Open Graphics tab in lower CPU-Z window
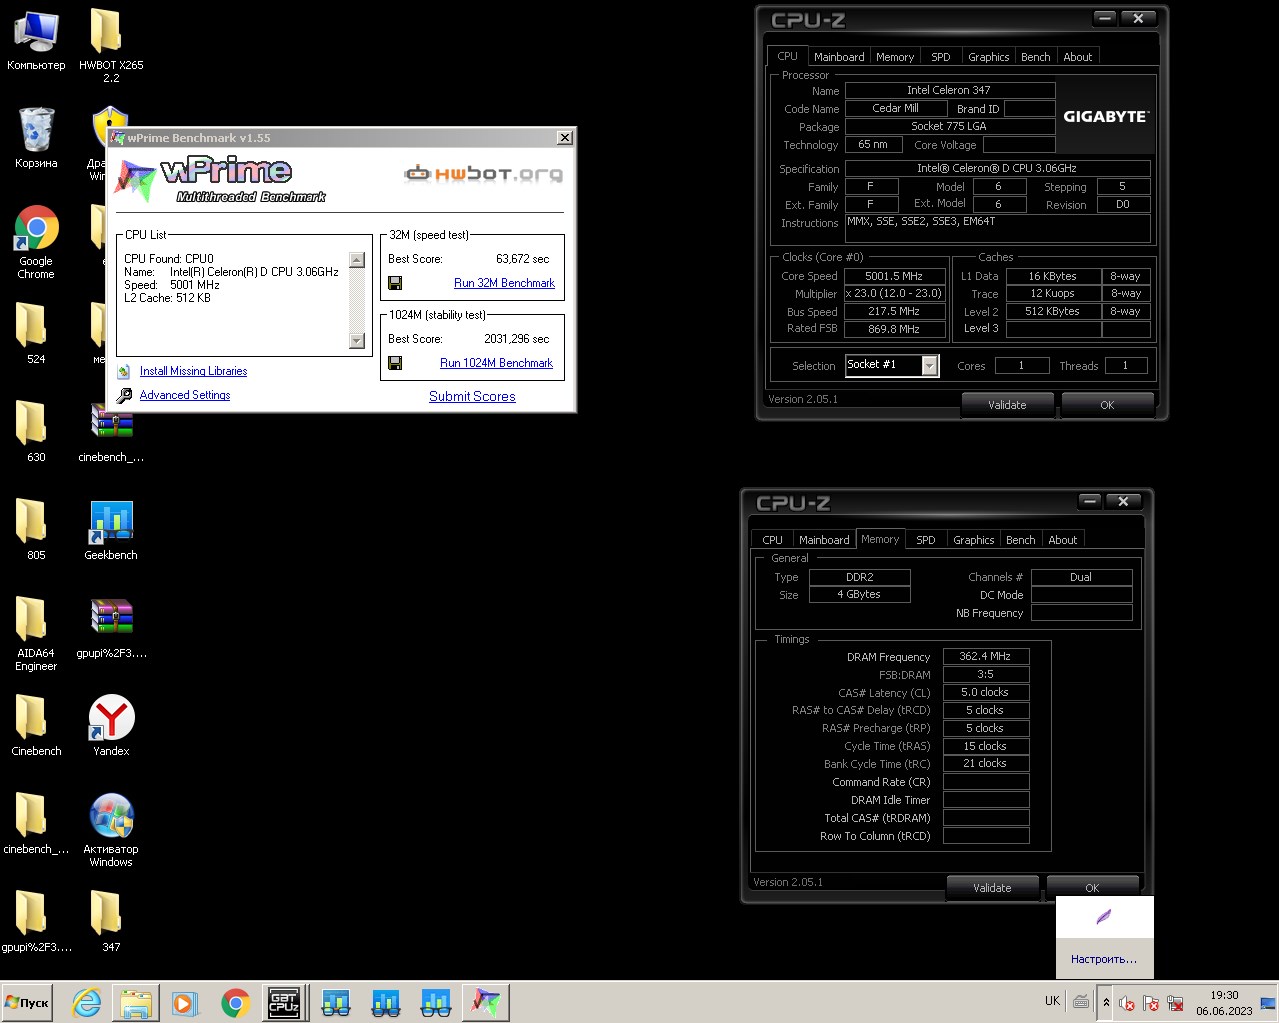Image resolution: width=1279 pixels, height=1023 pixels. coord(974,540)
